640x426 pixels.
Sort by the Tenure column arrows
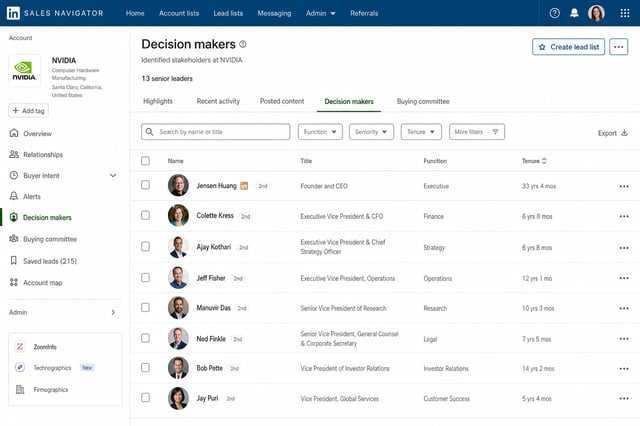(544, 161)
